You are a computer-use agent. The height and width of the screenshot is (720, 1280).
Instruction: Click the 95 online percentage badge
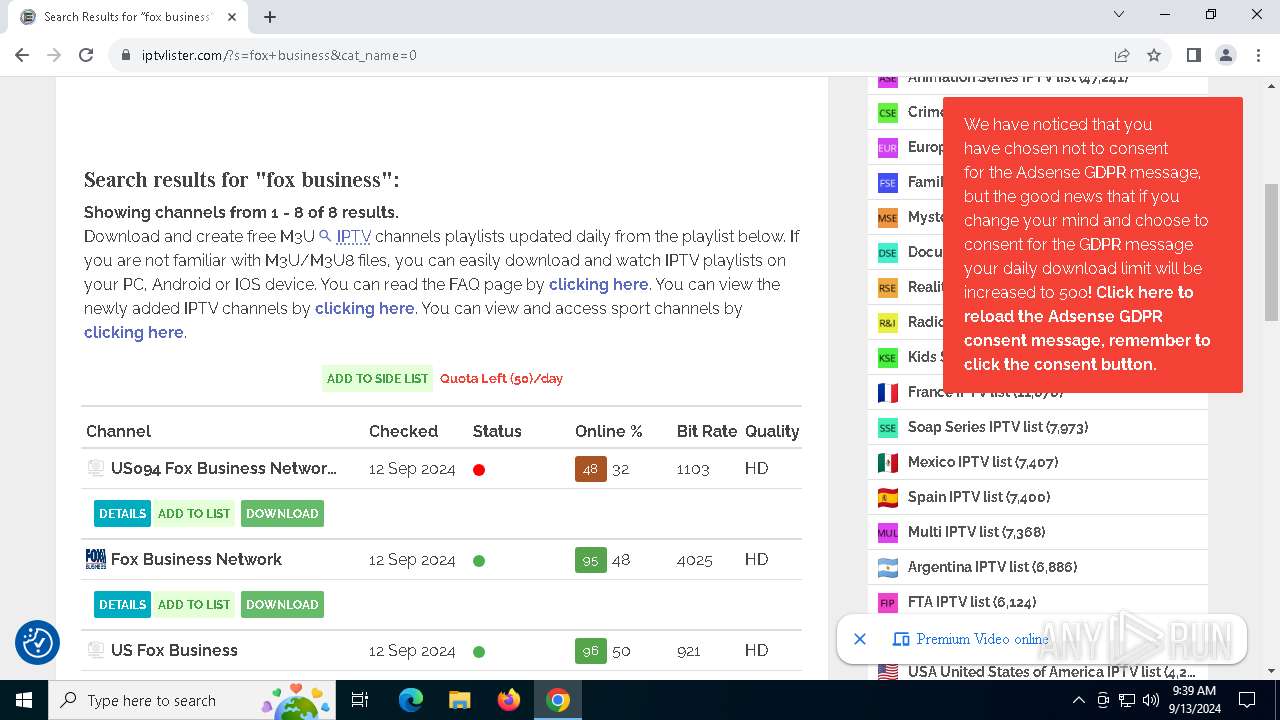tap(590, 560)
